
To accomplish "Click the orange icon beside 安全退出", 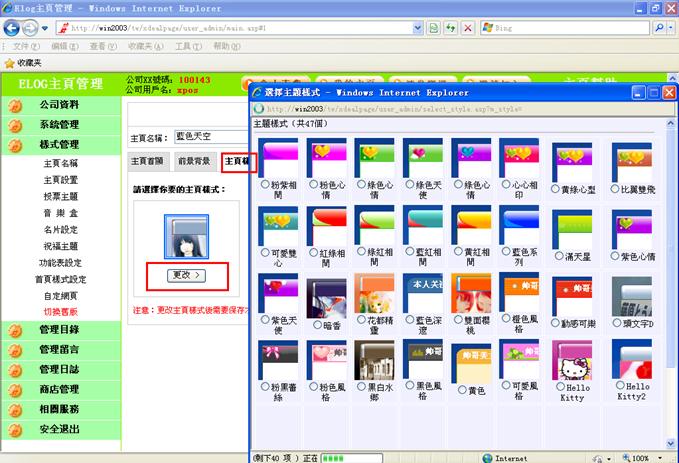I will click(x=15, y=429).
